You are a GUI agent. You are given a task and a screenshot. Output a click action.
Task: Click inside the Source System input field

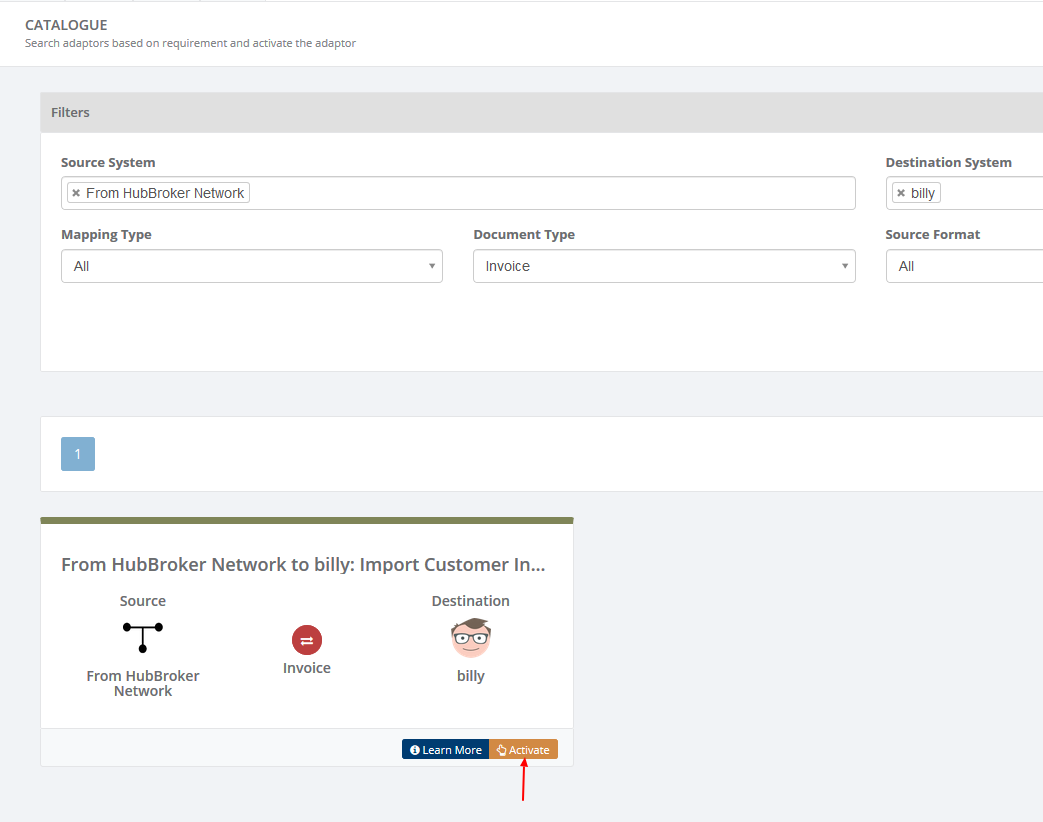[458, 193]
